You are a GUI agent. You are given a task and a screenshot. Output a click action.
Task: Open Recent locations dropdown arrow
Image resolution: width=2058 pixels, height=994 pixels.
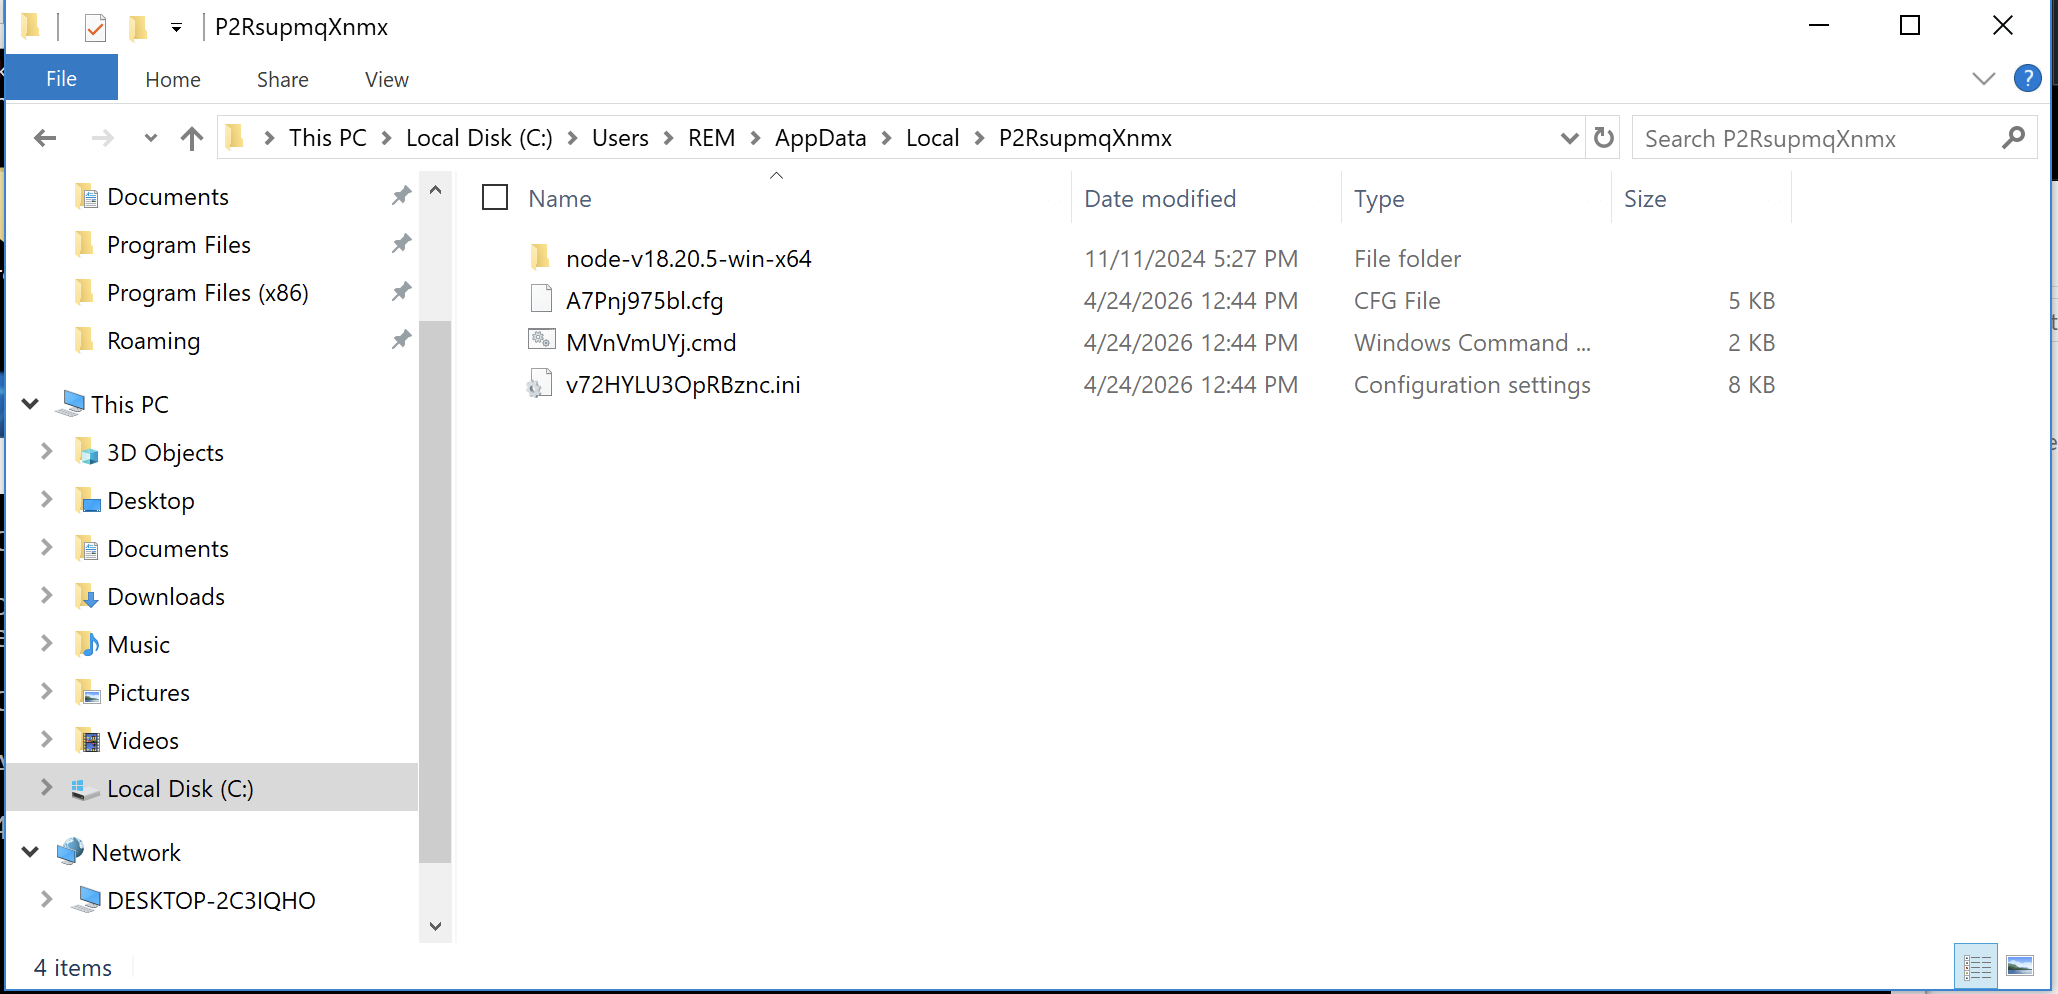(150, 138)
